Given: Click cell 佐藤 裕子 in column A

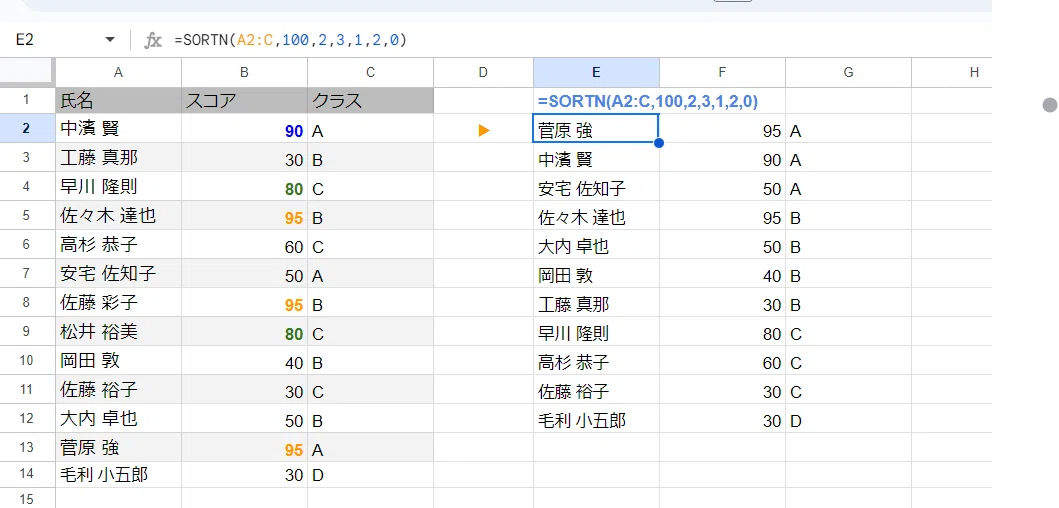Looking at the screenshot, I should [x=118, y=390].
